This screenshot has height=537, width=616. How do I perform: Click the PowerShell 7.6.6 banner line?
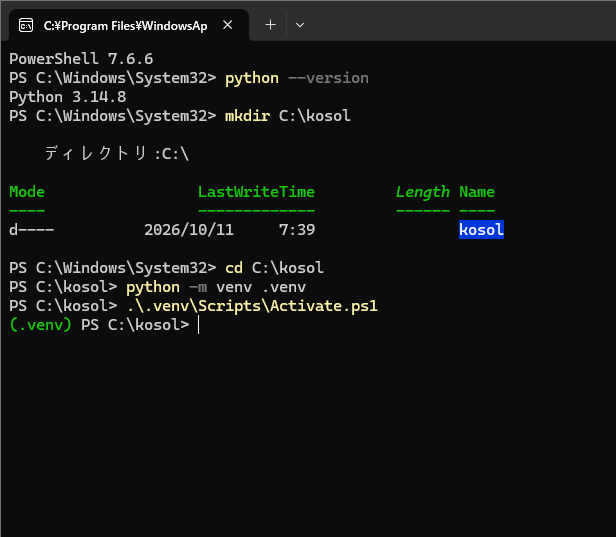pyautogui.click(x=81, y=59)
